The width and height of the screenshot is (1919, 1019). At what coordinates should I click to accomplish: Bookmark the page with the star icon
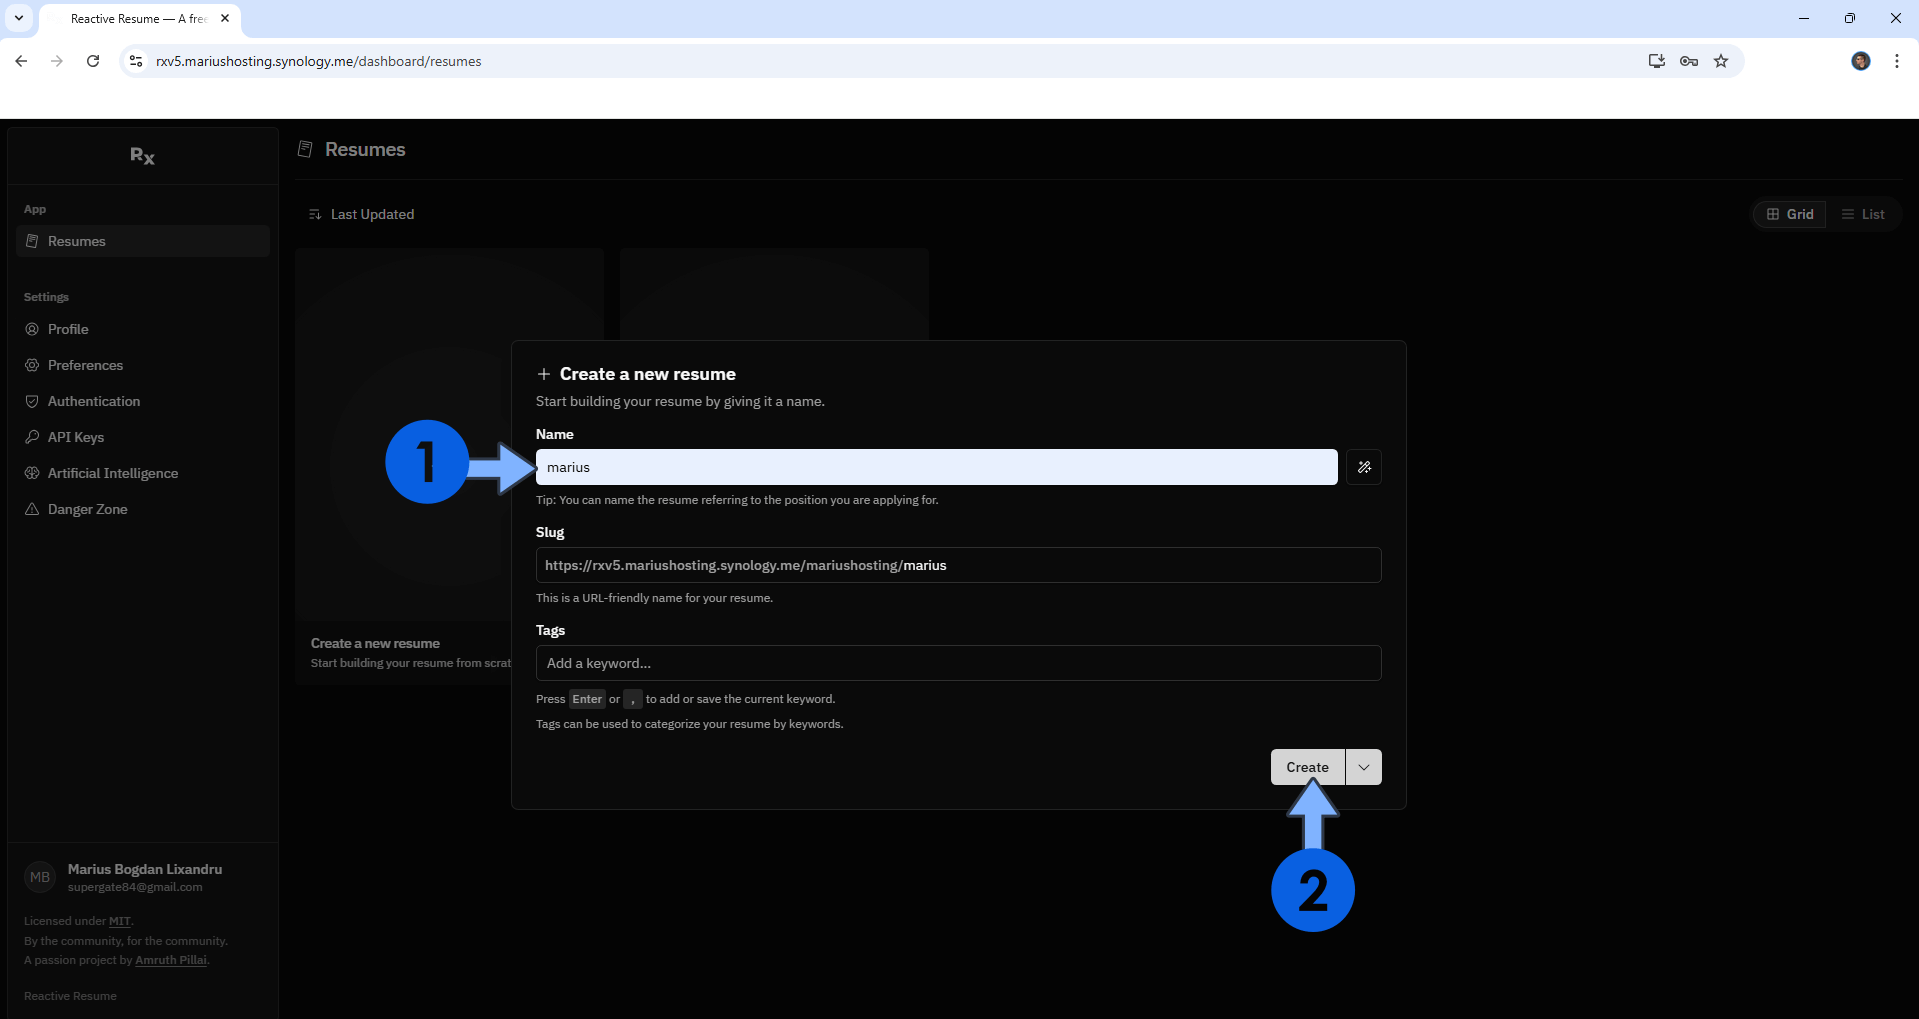[1721, 61]
